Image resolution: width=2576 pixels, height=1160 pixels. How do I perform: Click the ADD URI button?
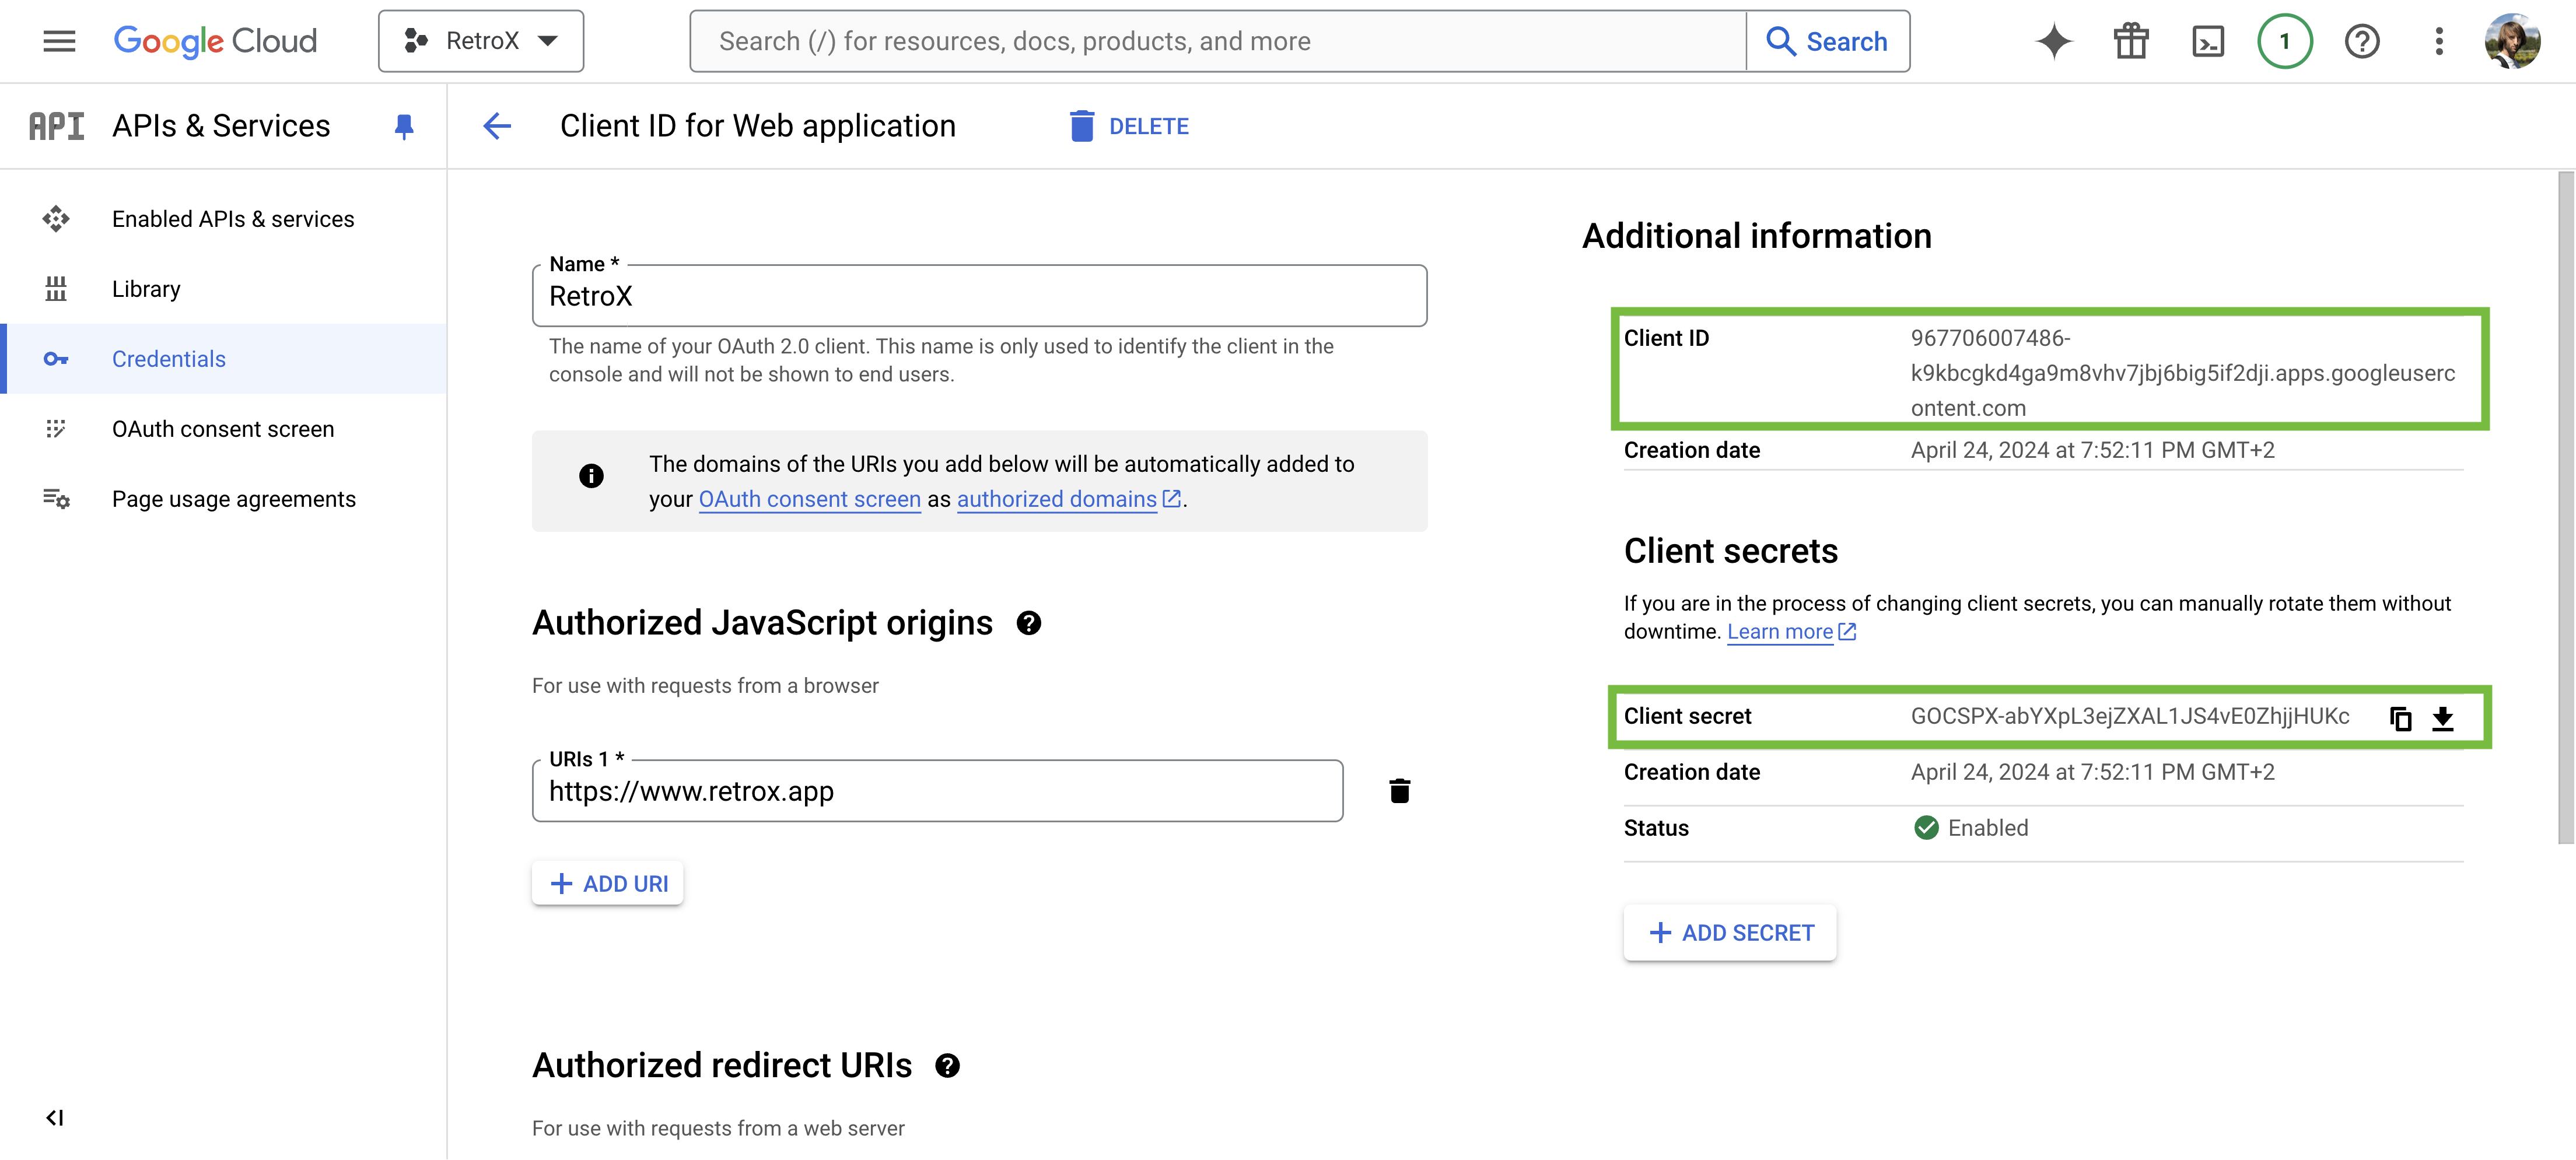tap(608, 884)
